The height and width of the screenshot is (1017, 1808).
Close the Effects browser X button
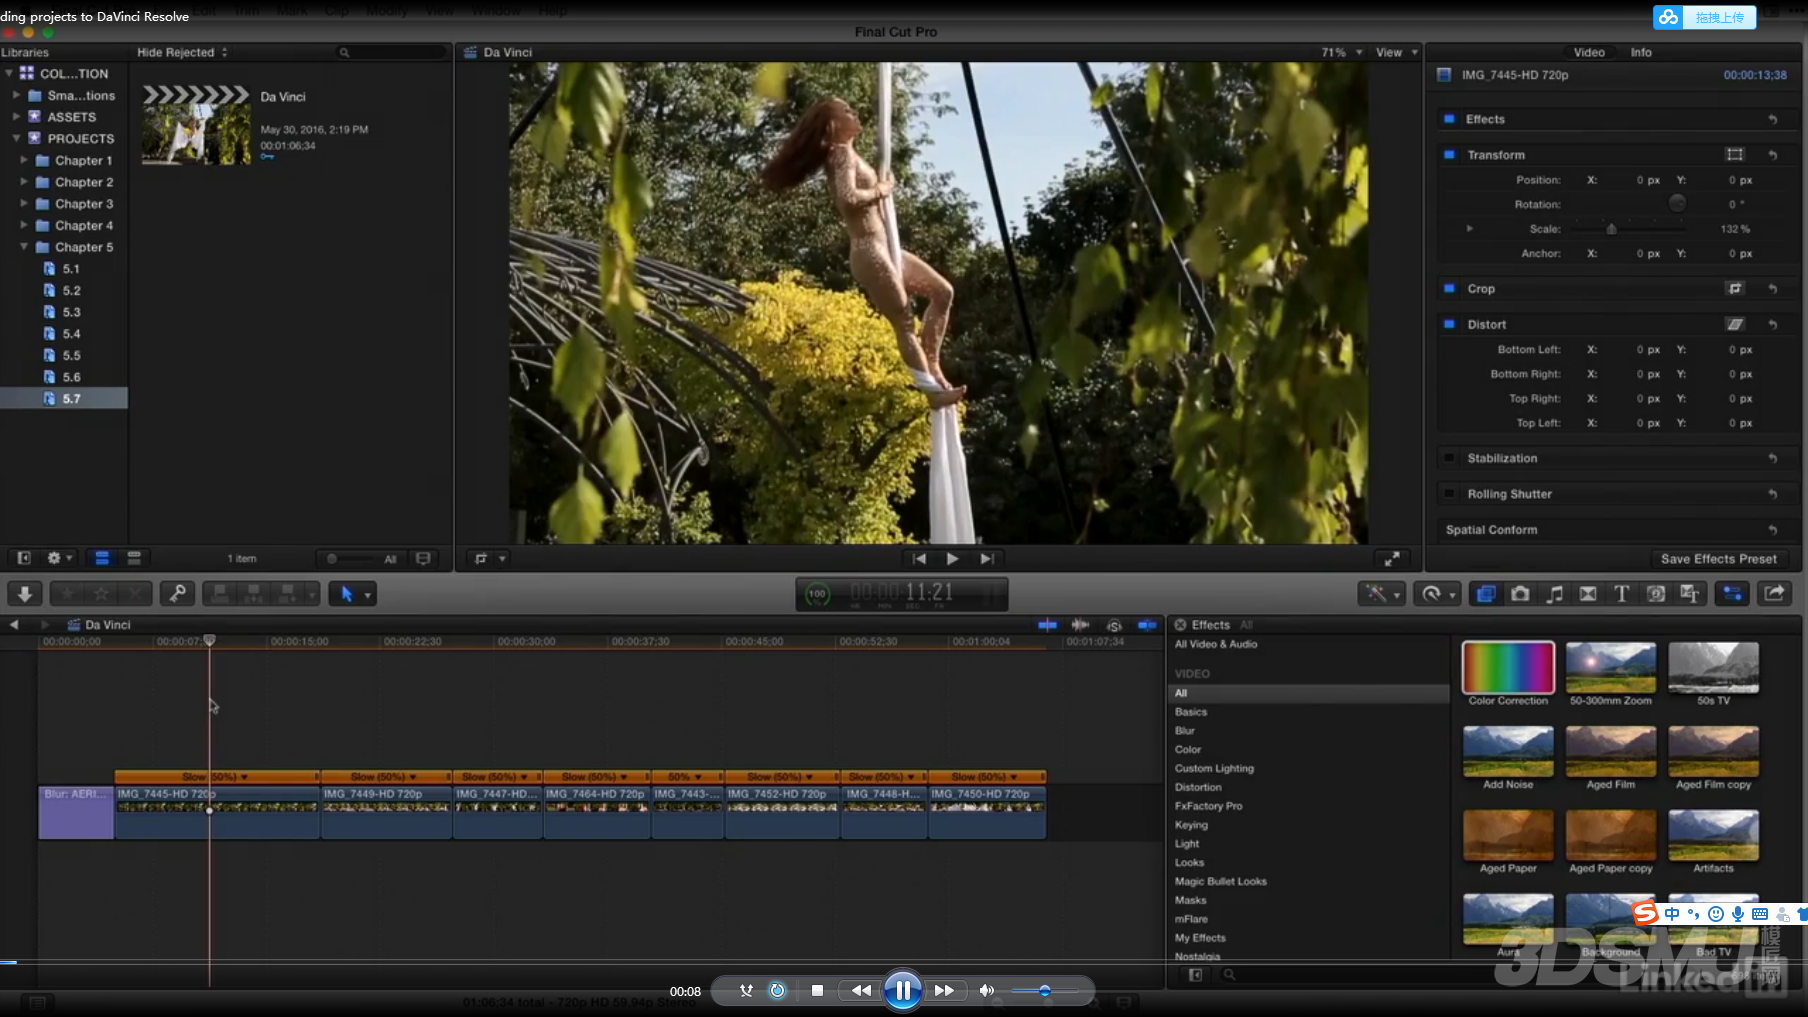click(1180, 625)
